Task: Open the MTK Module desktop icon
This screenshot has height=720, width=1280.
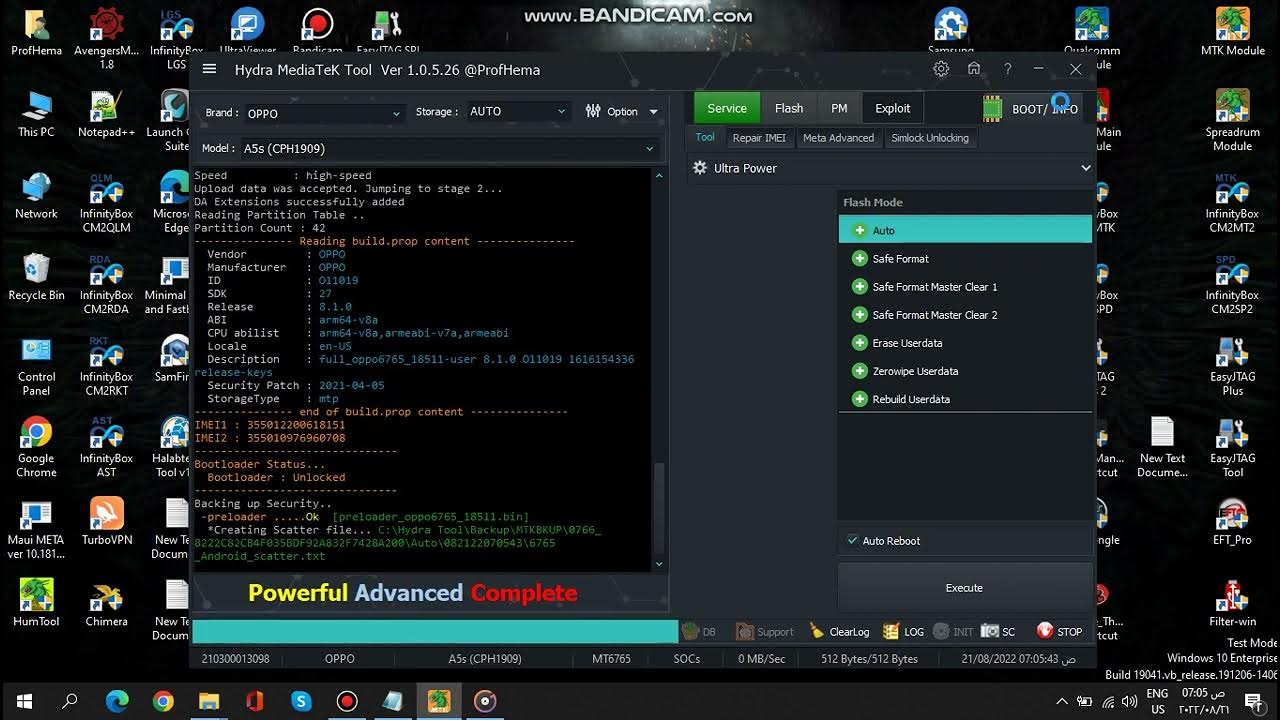Action: [x=1232, y=32]
